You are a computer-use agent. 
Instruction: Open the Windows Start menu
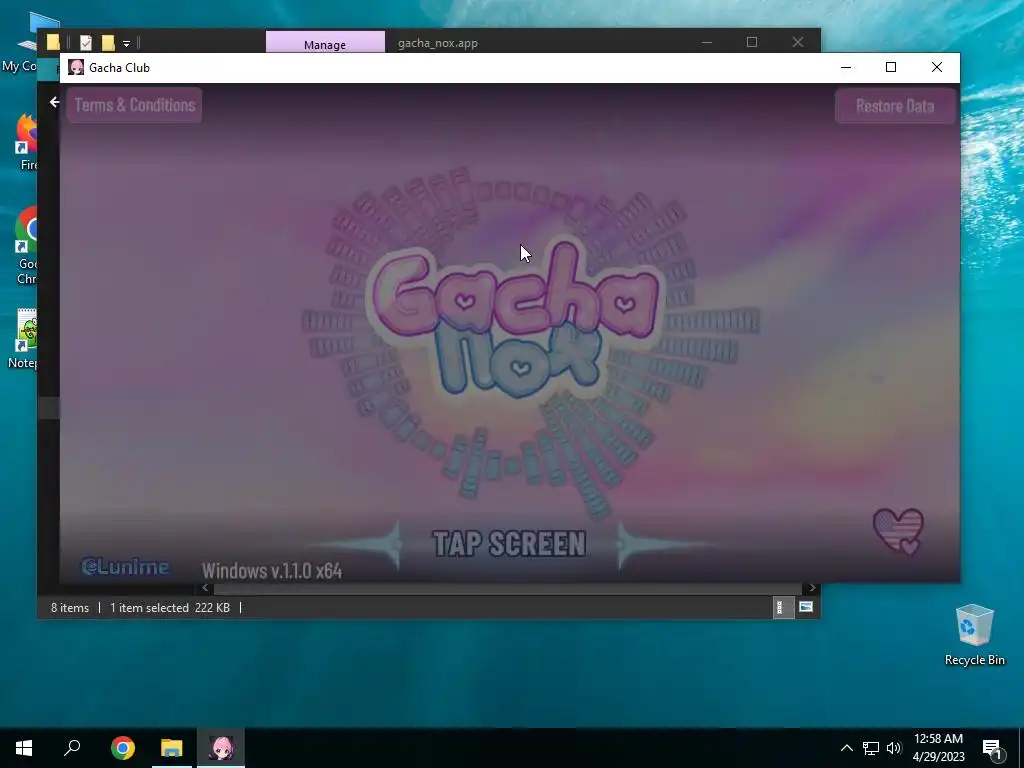click(x=24, y=748)
